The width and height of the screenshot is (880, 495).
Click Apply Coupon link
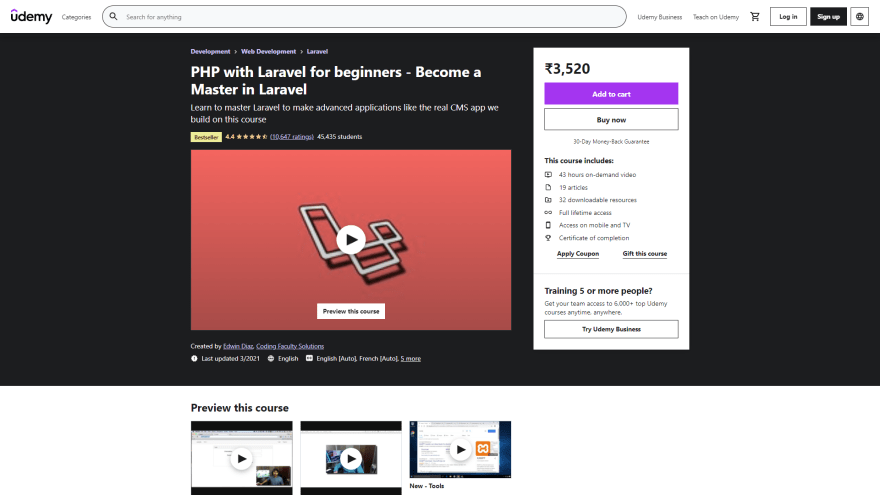pos(578,254)
